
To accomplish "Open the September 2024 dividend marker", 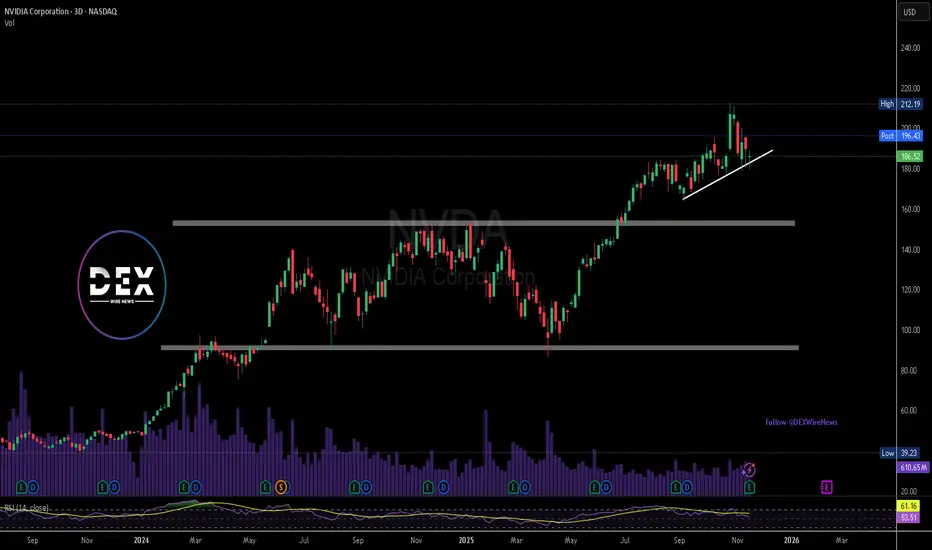I will pyautogui.click(x=366, y=488).
